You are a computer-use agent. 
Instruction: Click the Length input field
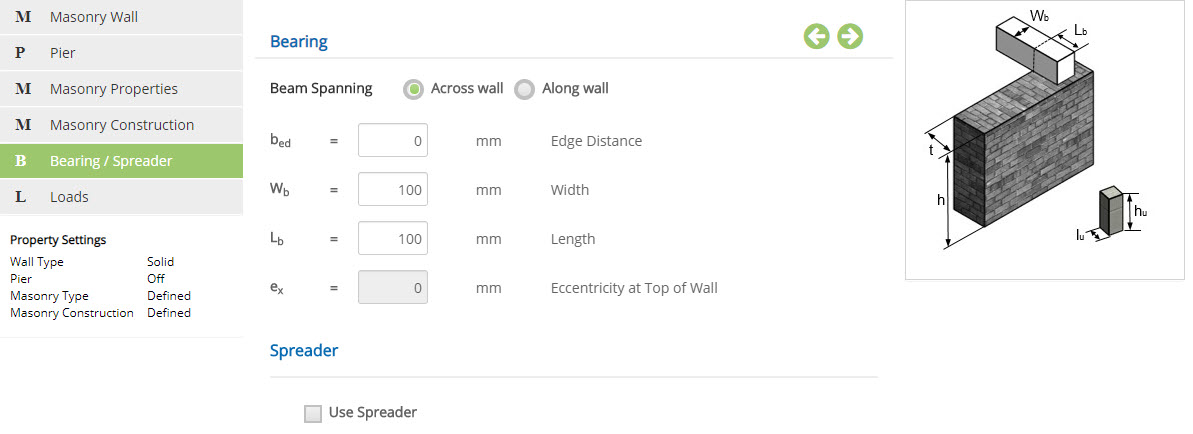393,239
